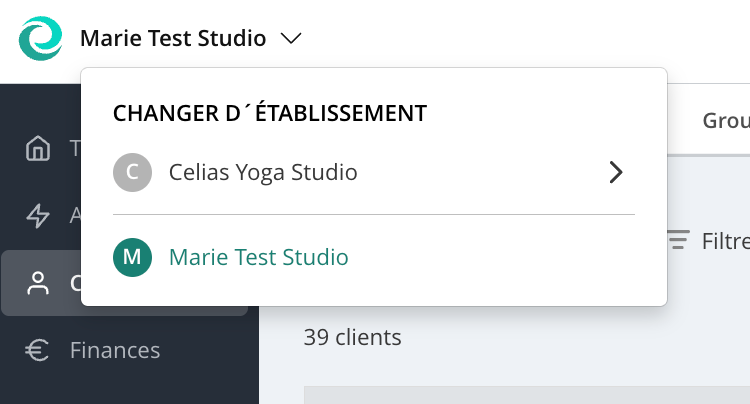
Task: Click the teal swirl app logo
Action: (x=41, y=38)
